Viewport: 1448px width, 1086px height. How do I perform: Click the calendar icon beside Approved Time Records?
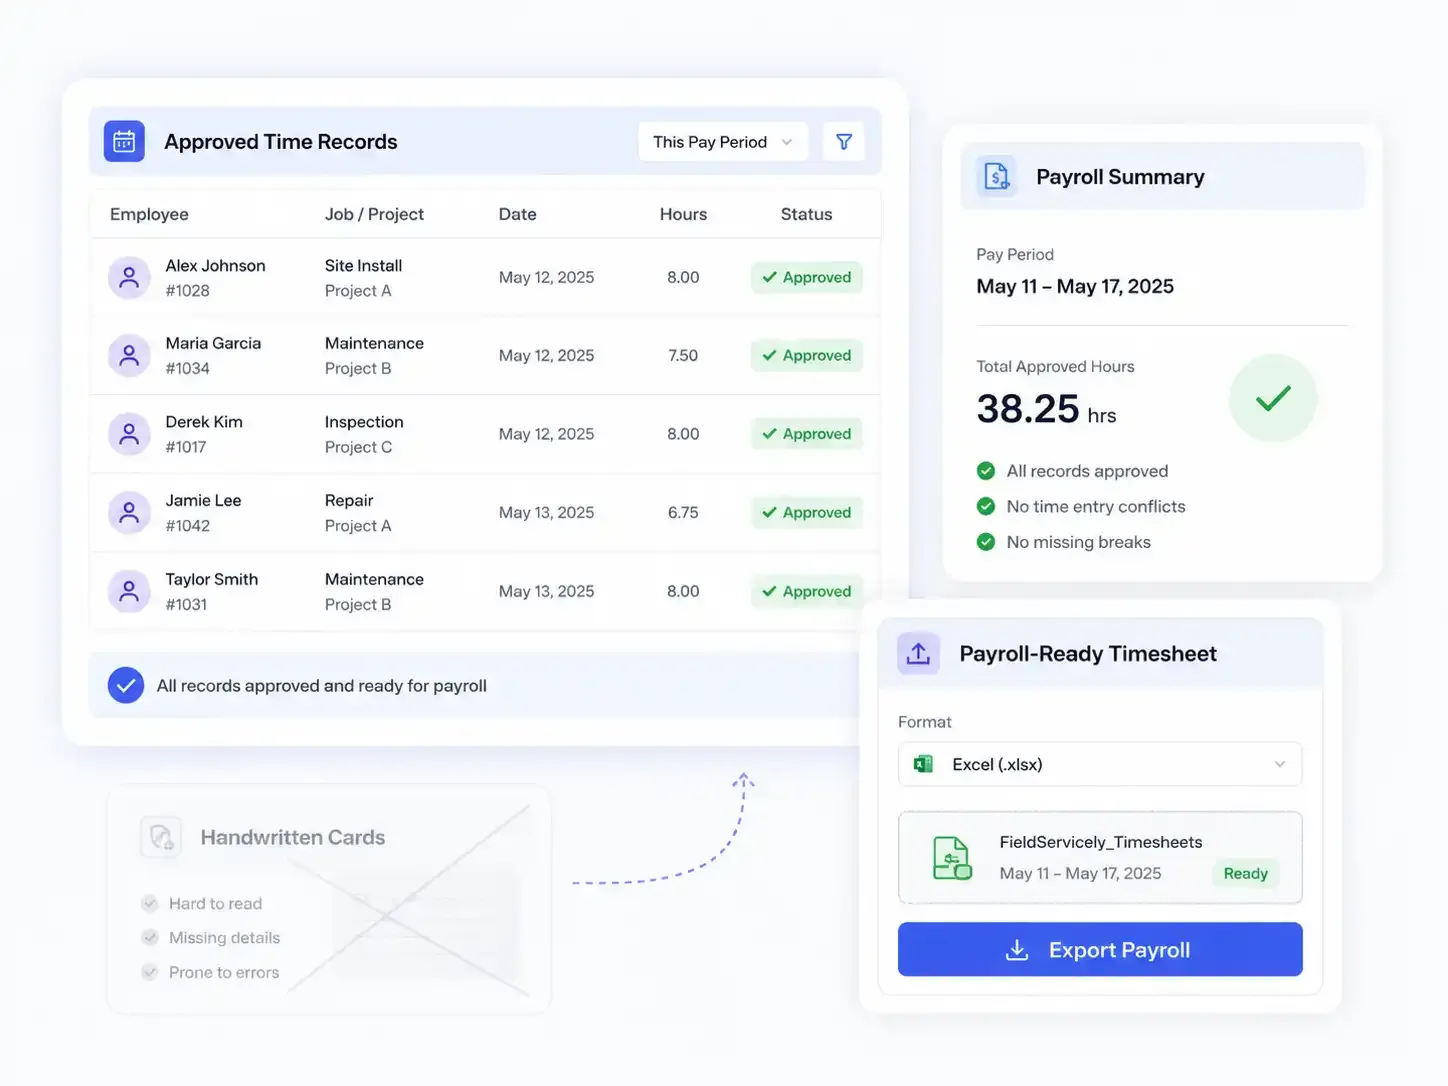click(124, 142)
